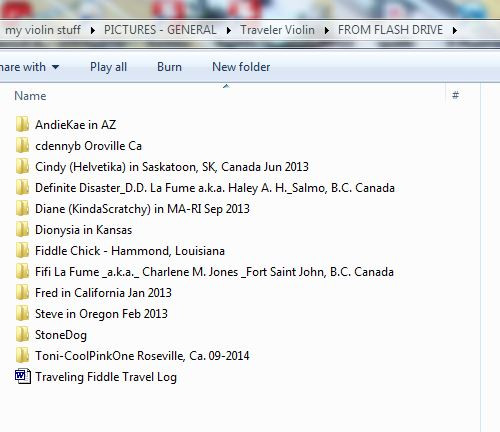Expand arrow after my violin stuff breadcrumb
The width and height of the screenshot is (500, 432).
93,30
